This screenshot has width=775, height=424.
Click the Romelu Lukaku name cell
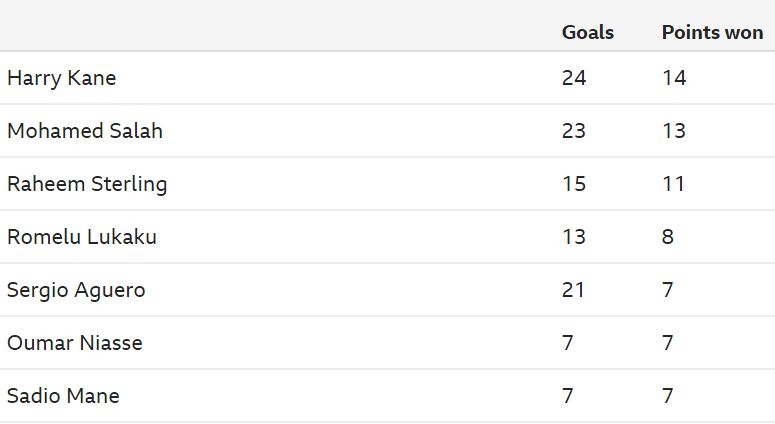(82, 237)
